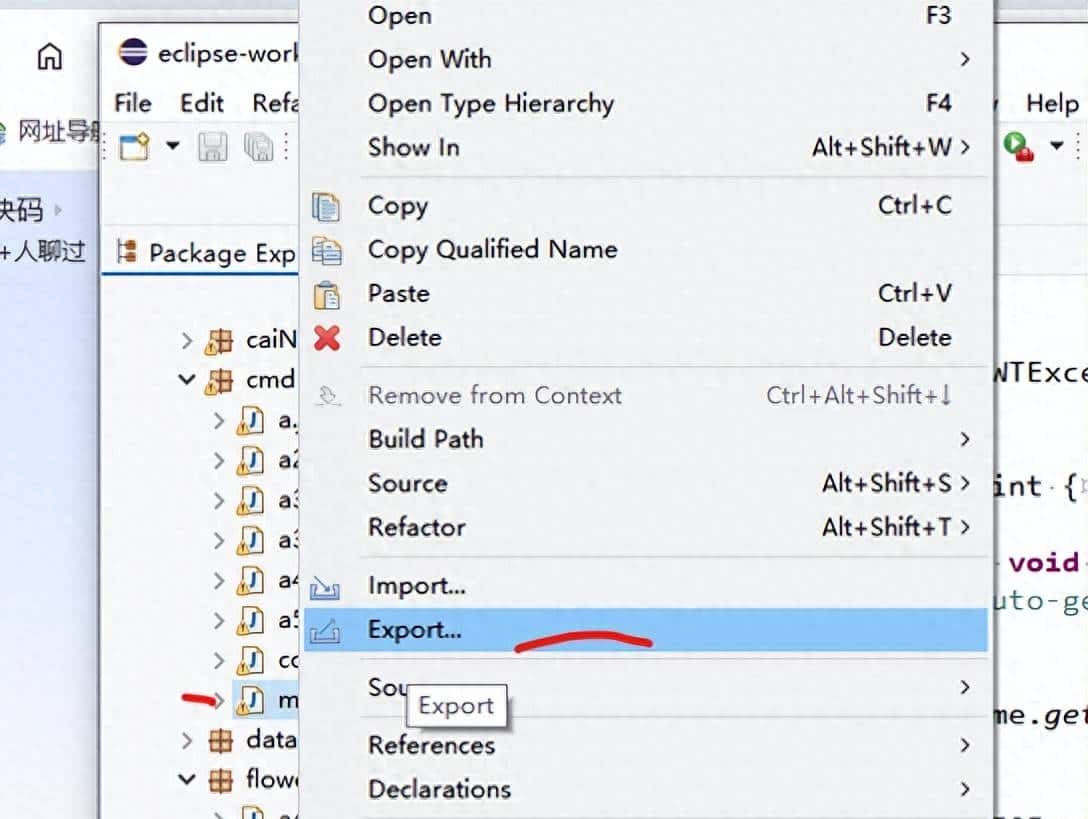Open the Open With submenu
The image size is (1088, 819).
pyautogui.click(x=645, y=60)
